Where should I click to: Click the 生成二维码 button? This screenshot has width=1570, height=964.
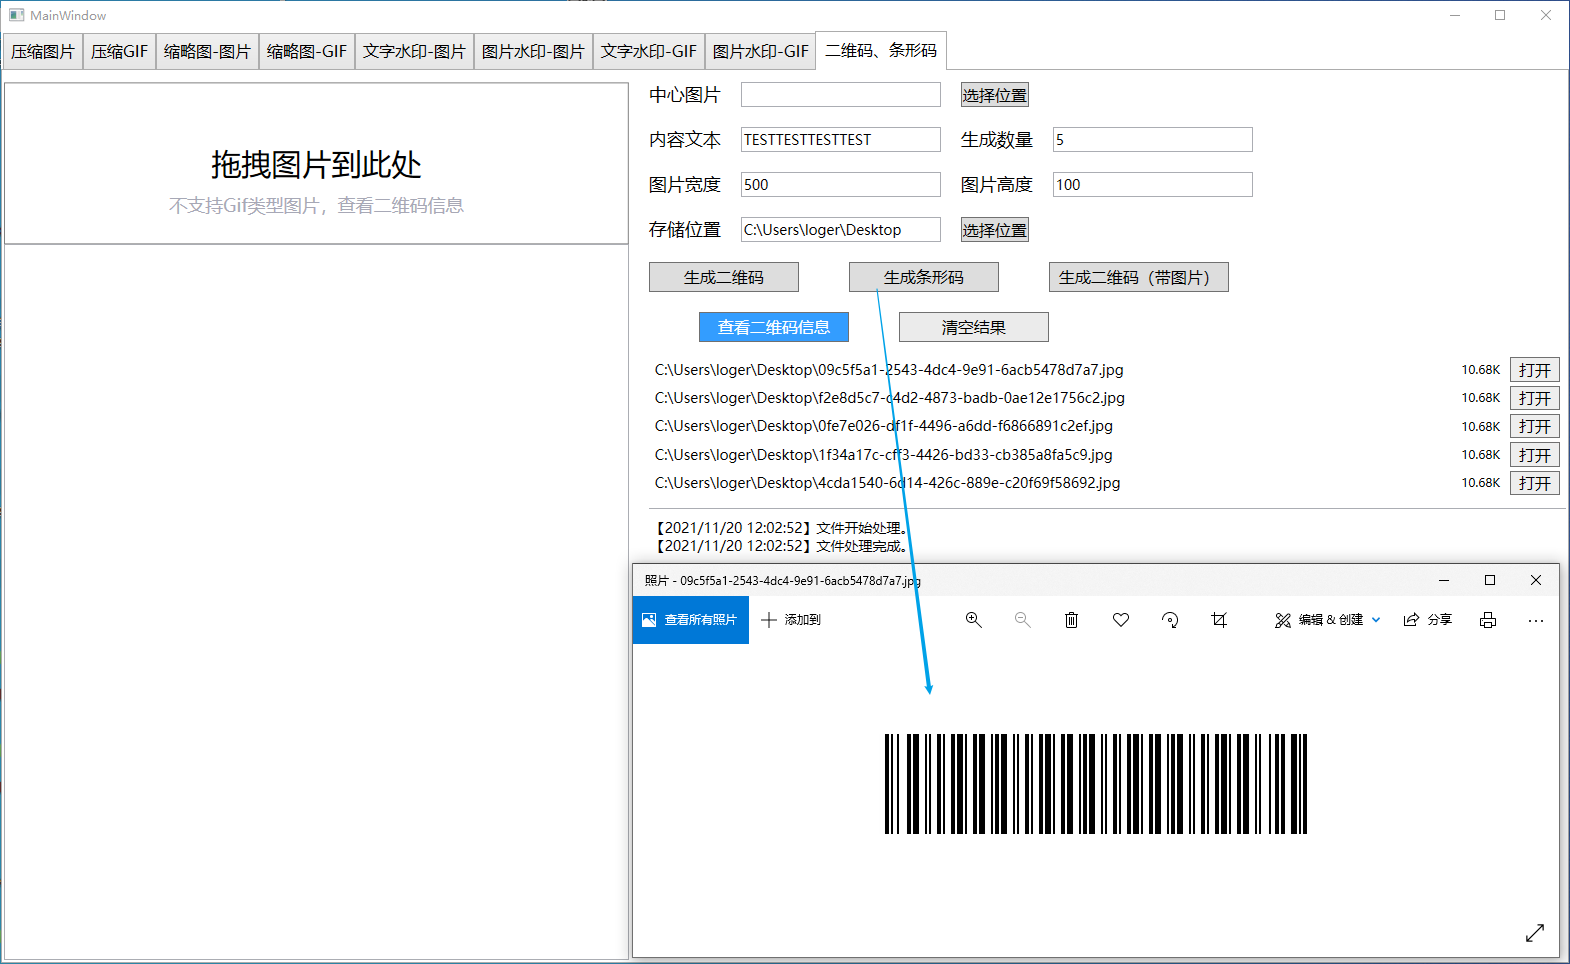[x=724, y=277]
